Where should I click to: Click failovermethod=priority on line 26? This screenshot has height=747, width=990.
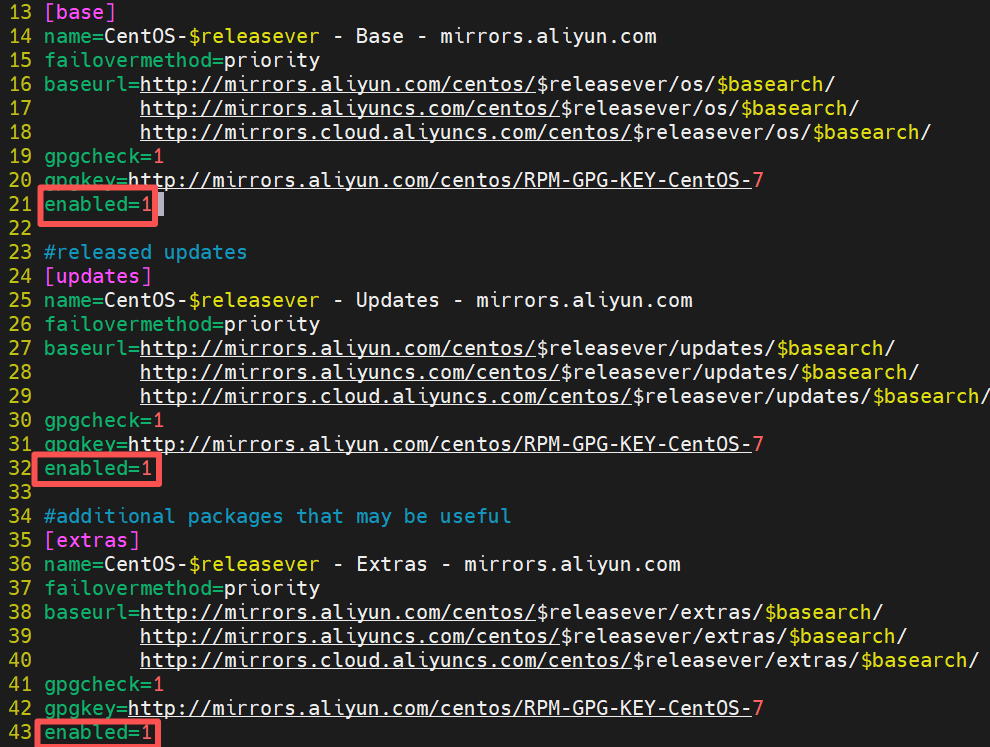pos(182,324)
